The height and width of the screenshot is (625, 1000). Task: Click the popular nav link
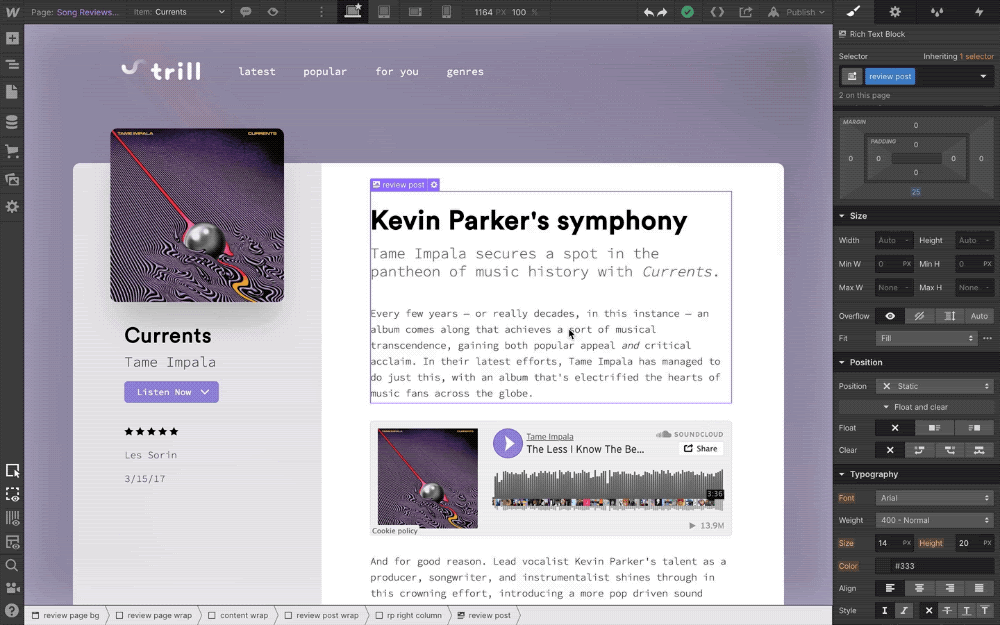(x=325, y=71)
